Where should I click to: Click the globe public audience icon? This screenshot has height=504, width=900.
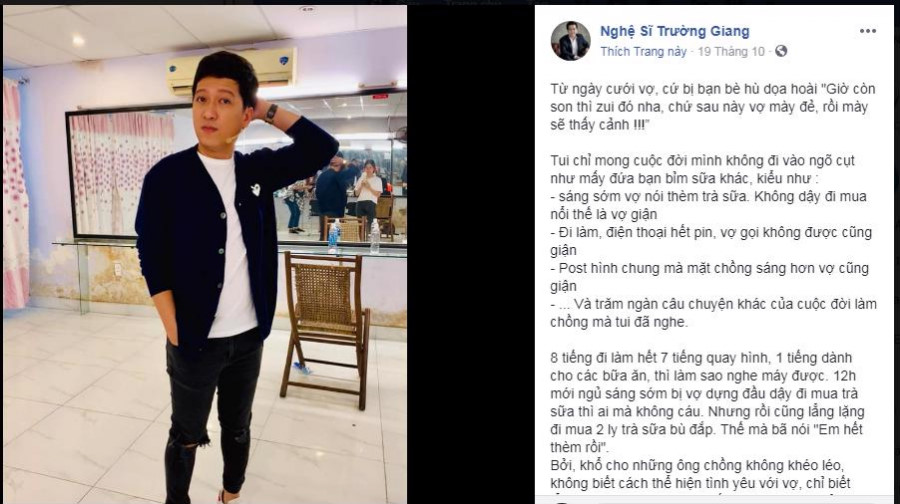[781, 51]
